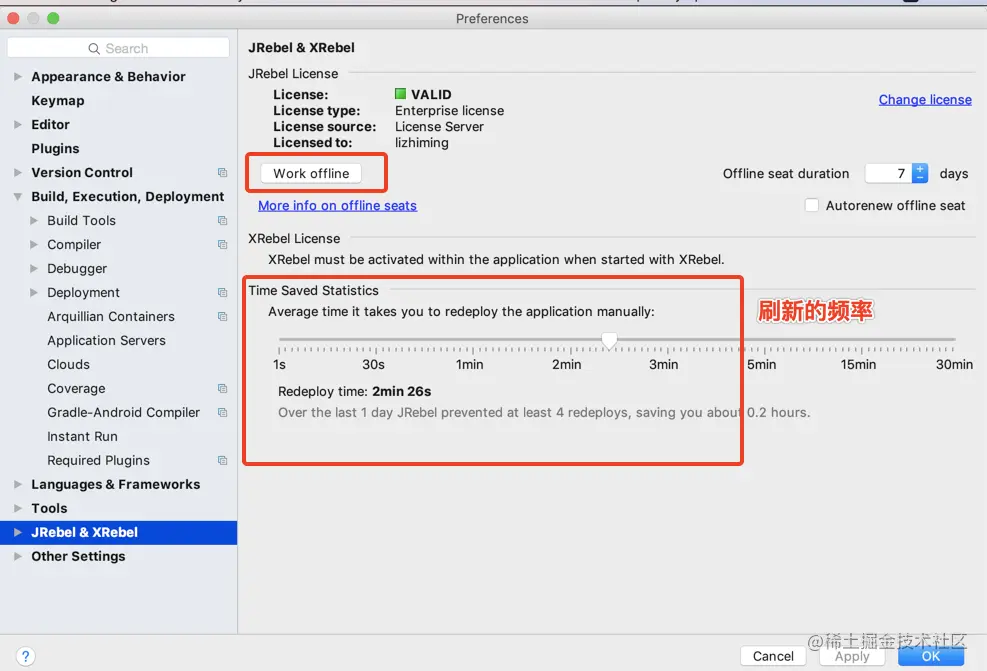Click the Redeploy time value 2min 26s
The width and height of the screenshot is (987, 671).
click(402, 392)
